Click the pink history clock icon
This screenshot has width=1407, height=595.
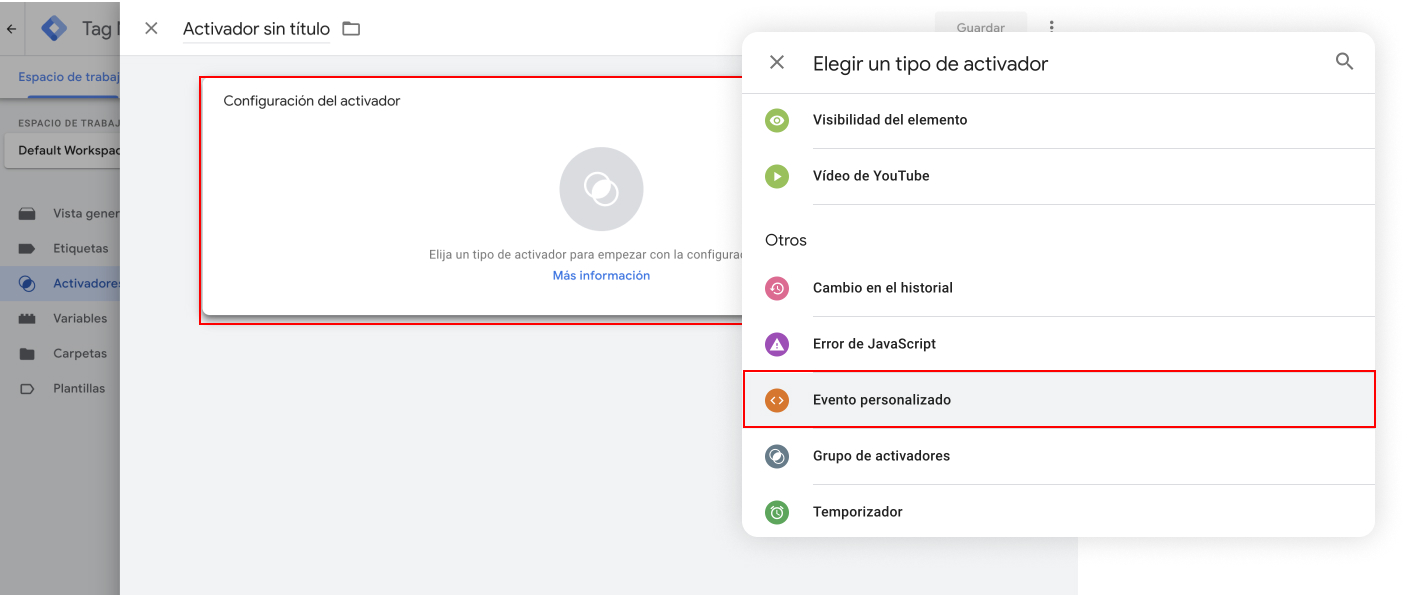pos(777,288)
